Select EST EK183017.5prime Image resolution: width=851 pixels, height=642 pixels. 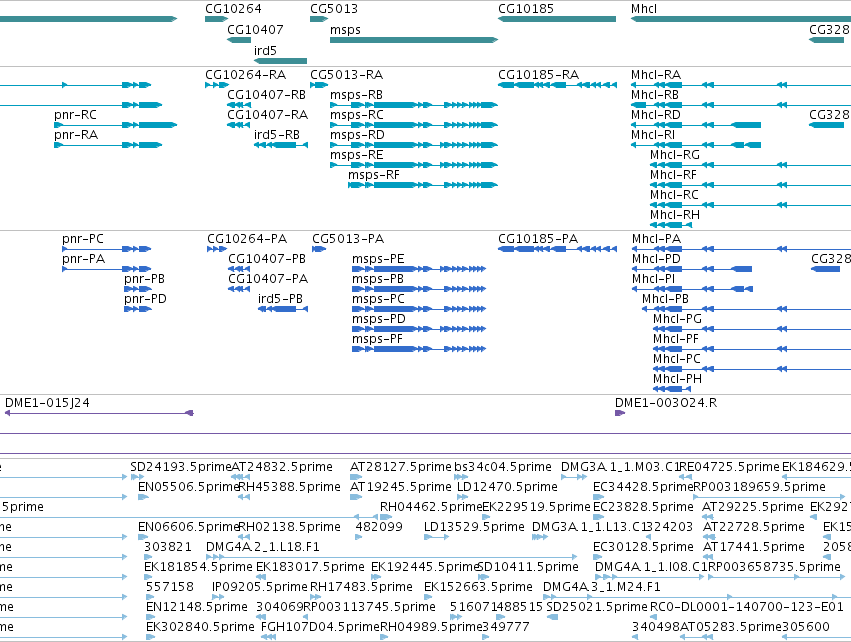[310, 567]
